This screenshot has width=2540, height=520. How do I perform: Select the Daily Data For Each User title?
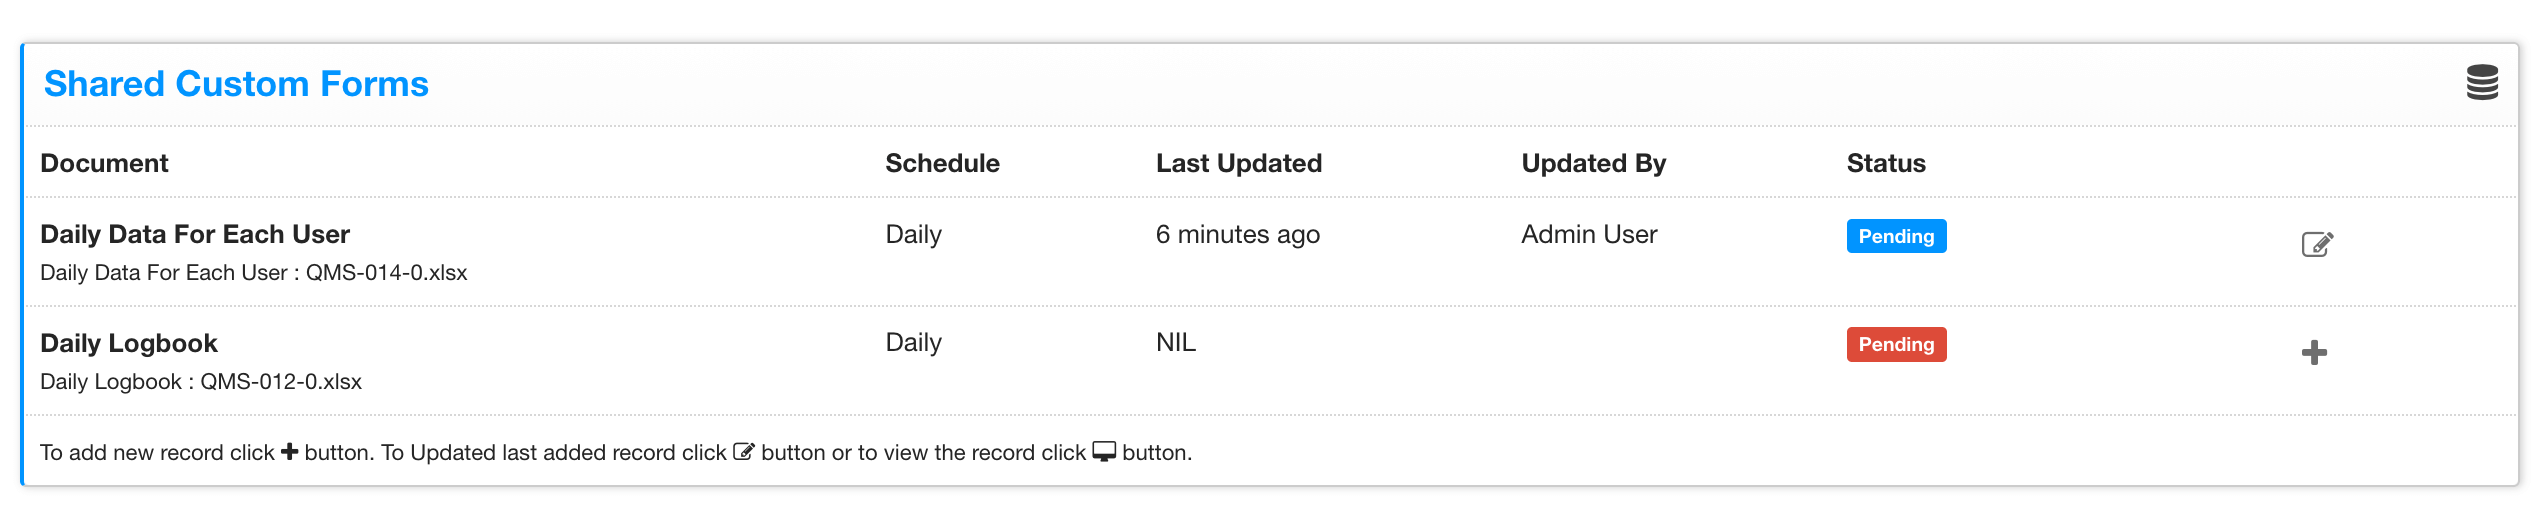coord(195,234)
